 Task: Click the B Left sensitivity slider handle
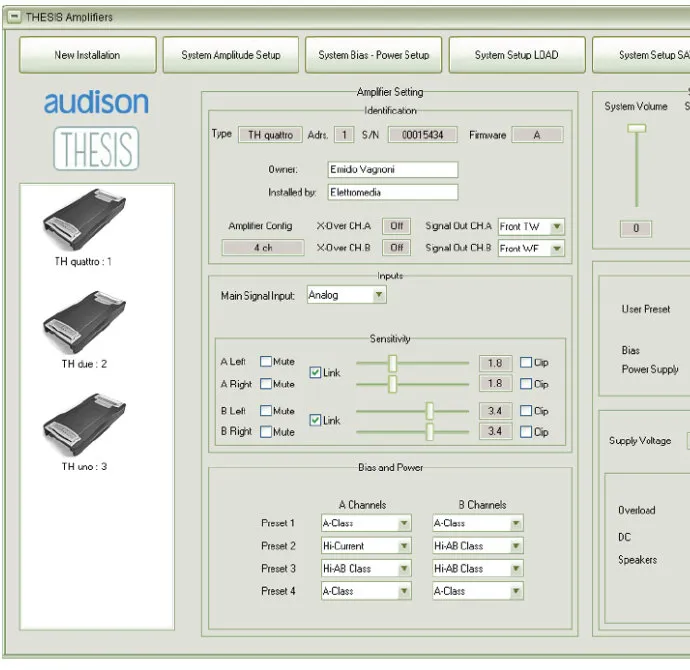(429, 411)
